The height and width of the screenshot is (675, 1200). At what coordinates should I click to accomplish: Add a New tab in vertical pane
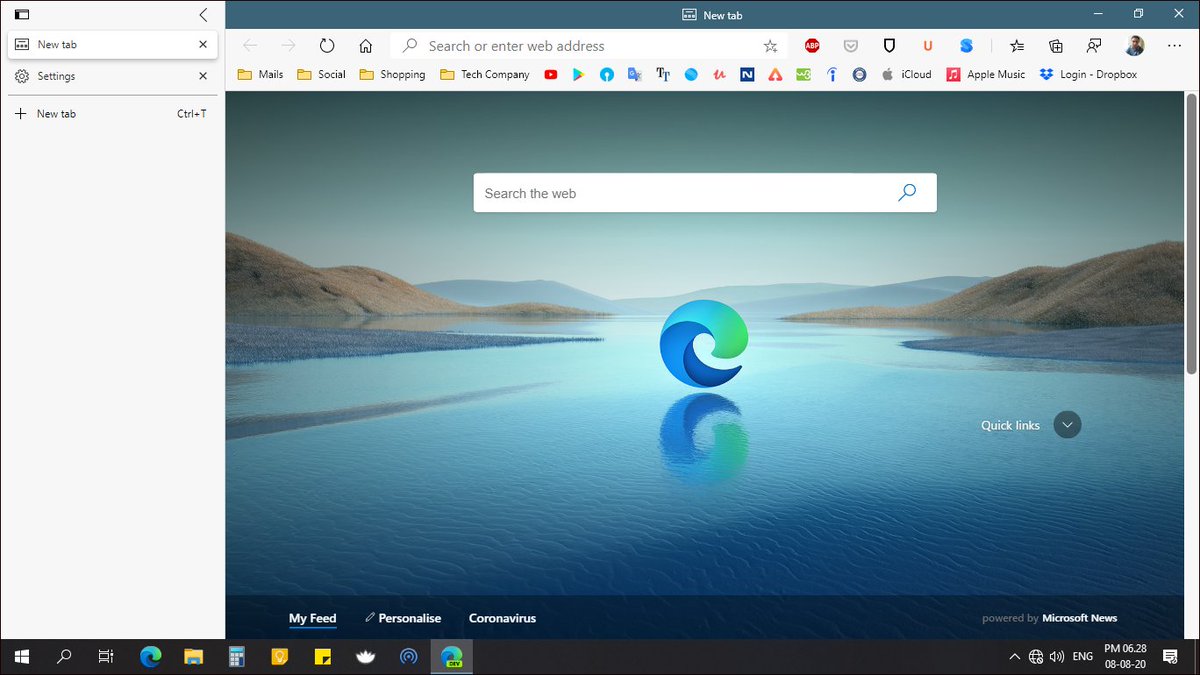113,114
